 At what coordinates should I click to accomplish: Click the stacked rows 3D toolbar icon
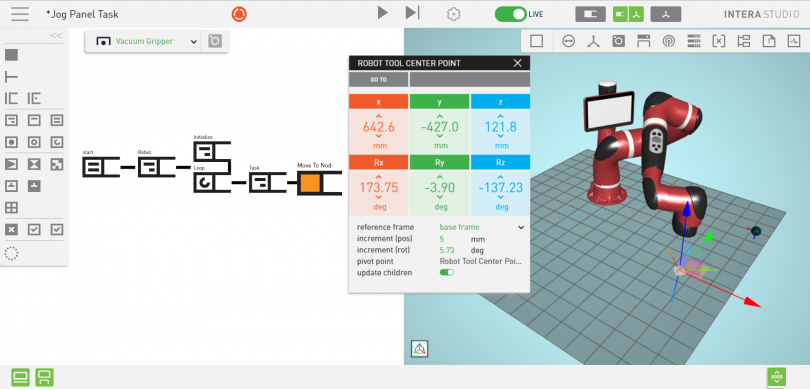694,41
